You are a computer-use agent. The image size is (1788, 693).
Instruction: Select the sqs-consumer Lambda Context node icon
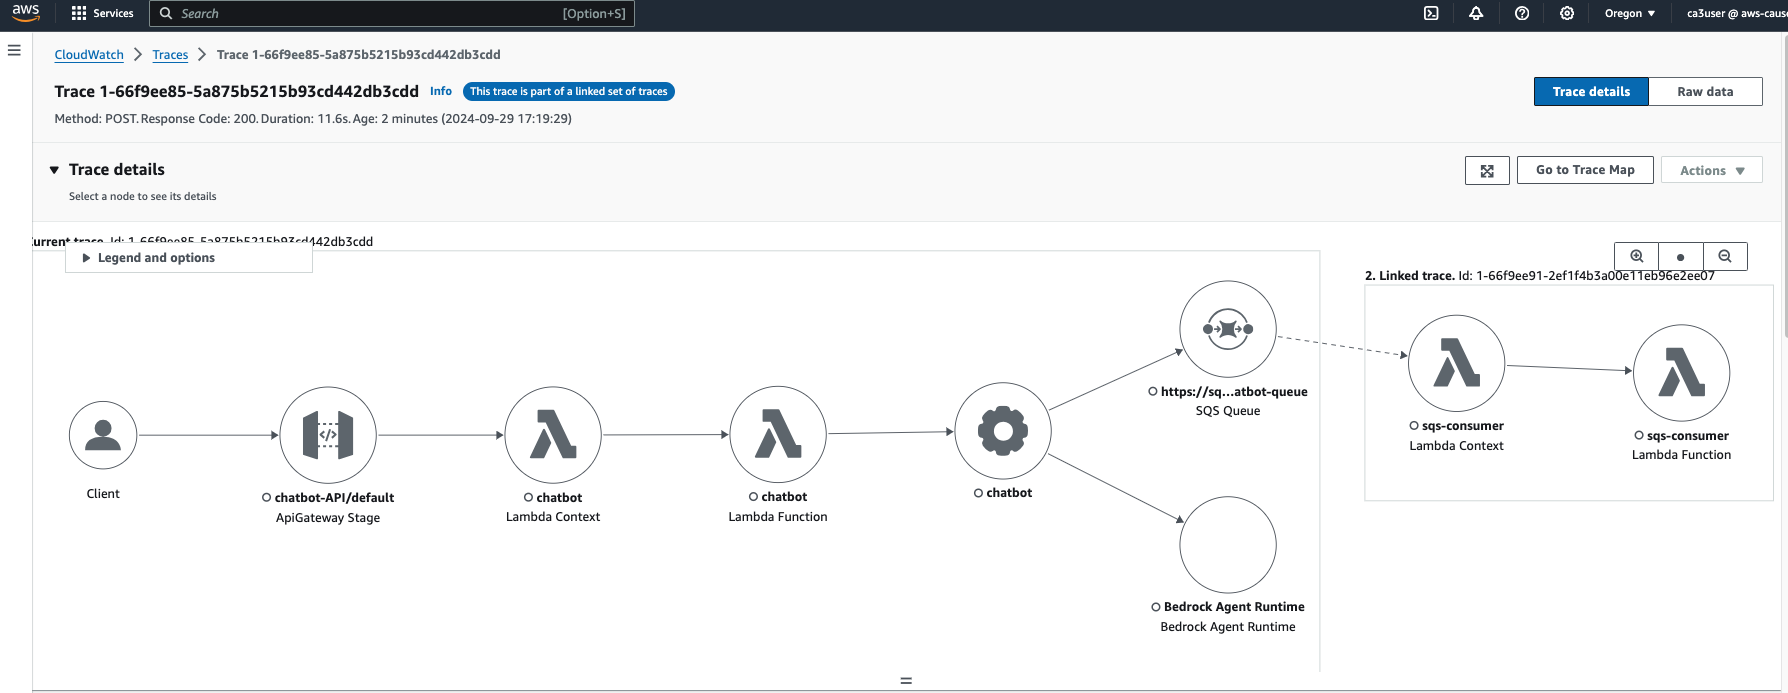point(1456,363)
